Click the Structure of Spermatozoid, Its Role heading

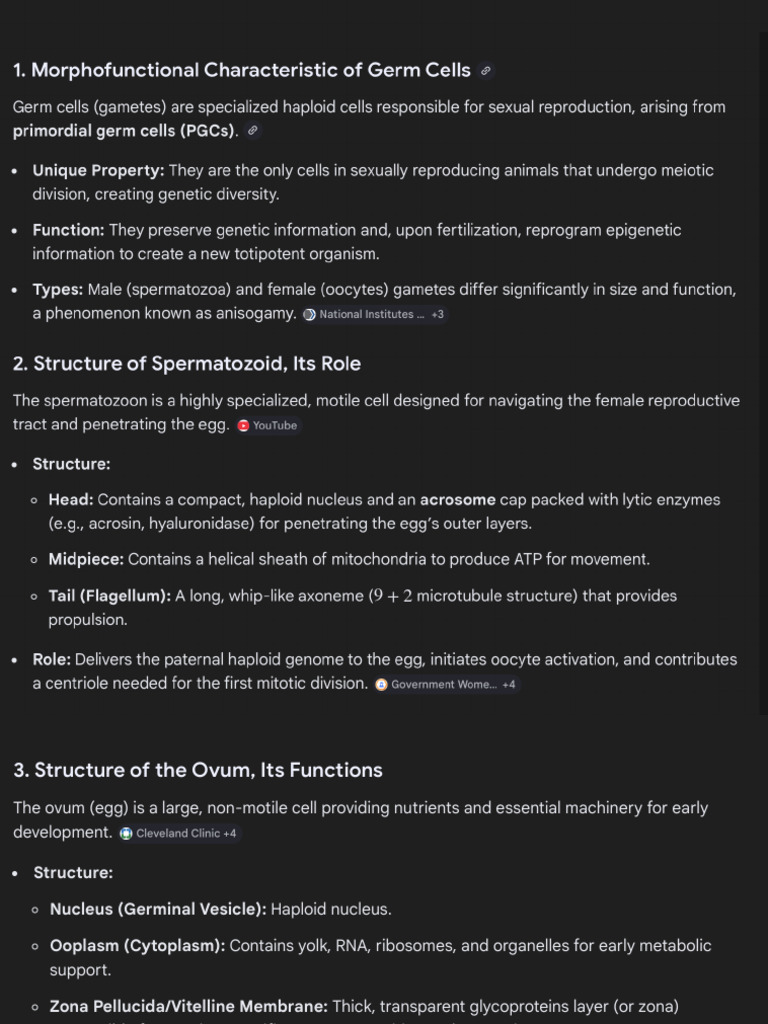point(187,364)
